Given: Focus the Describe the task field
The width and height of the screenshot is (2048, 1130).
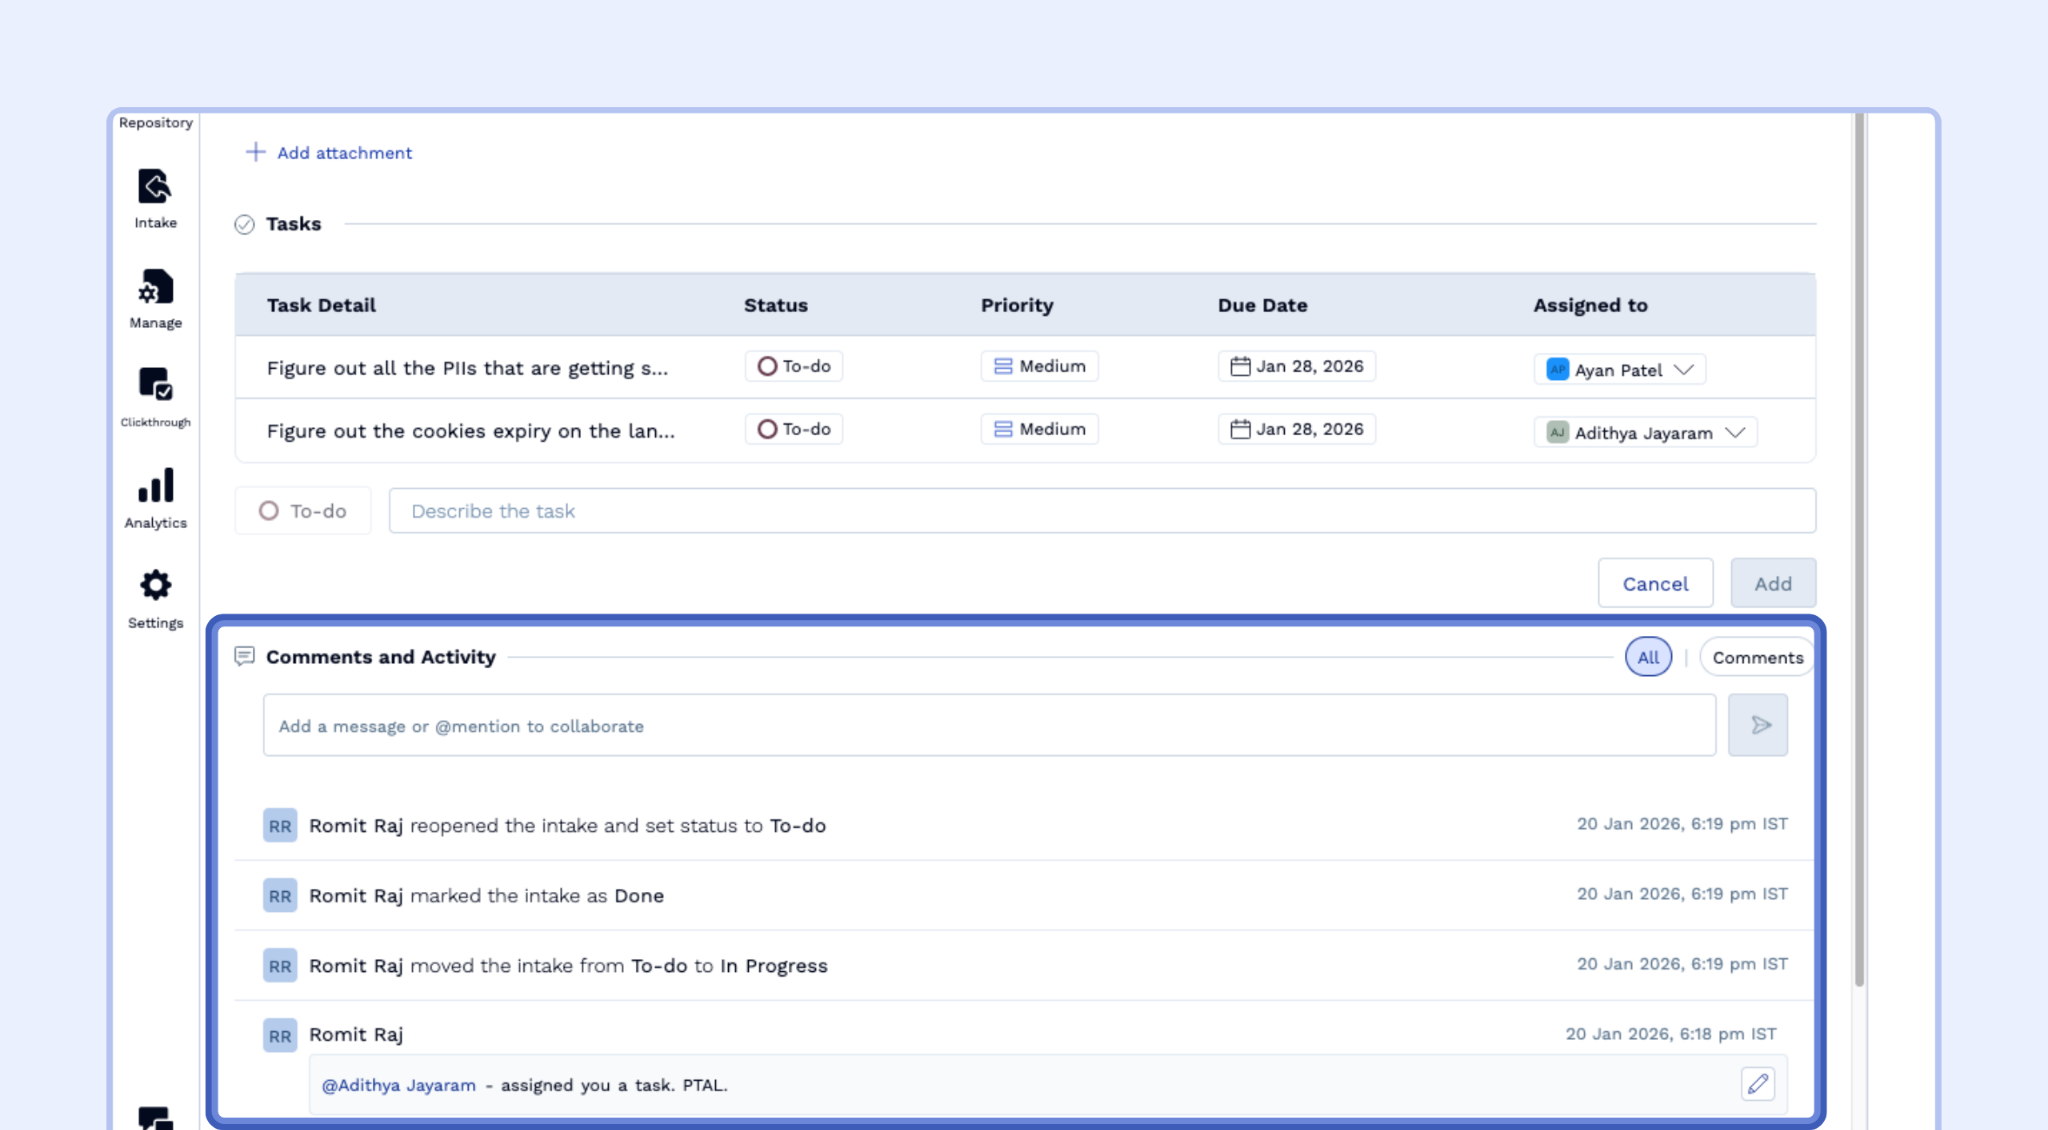Looking at the screenshot, I should pyautogui.click(x=1101, y=511).
